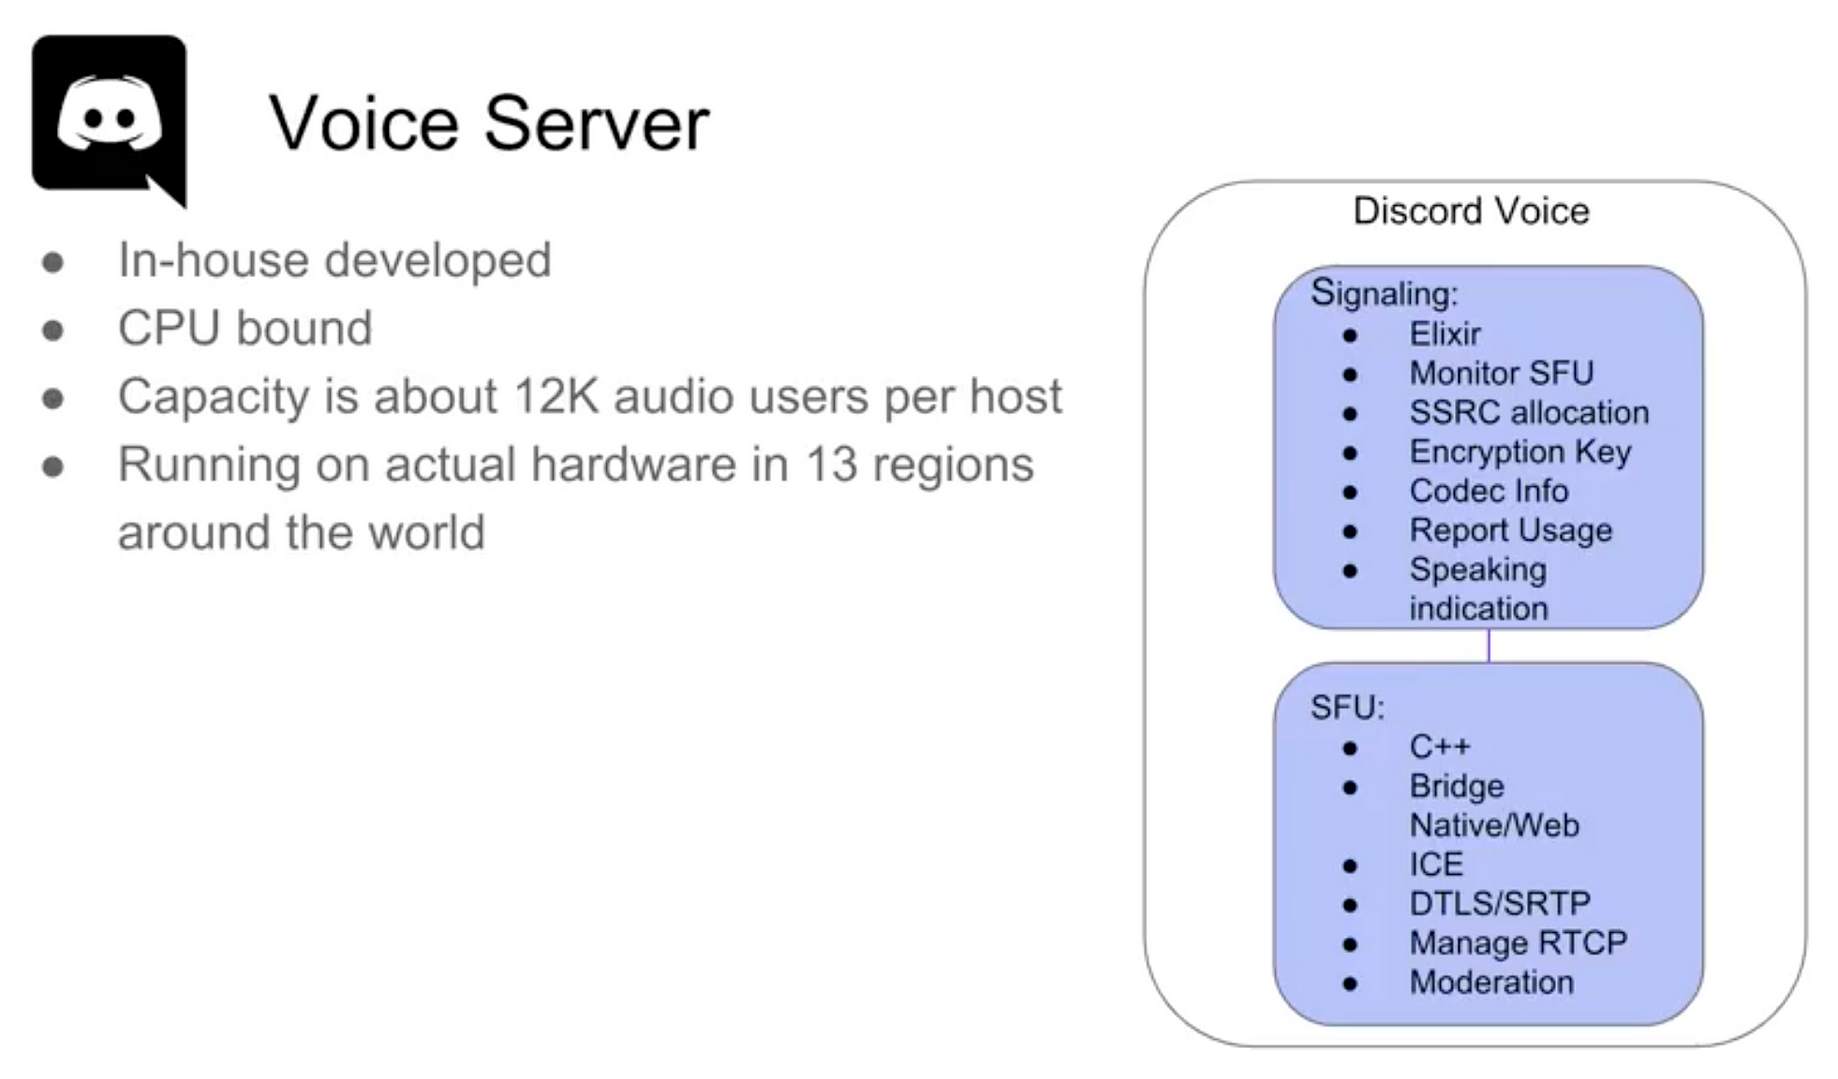Select the 'DTLS/SRTP' item
Image resolution: width=1838 pixels, height=1079 pixels.
coord(1500,903)
